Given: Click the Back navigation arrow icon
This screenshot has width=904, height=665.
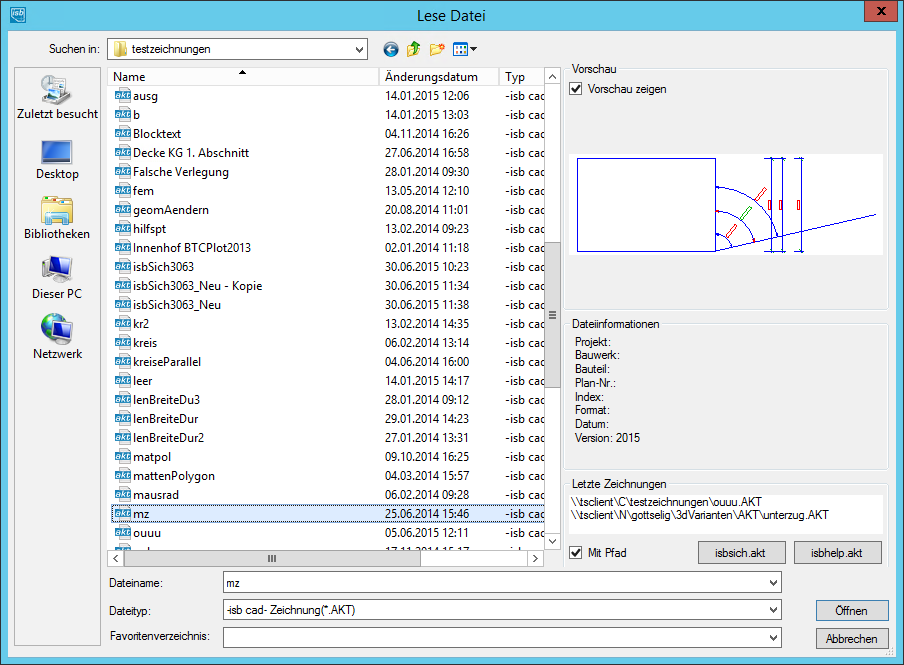Looking at the screenshot, I should pyautogui.click(x=390, y=49).
